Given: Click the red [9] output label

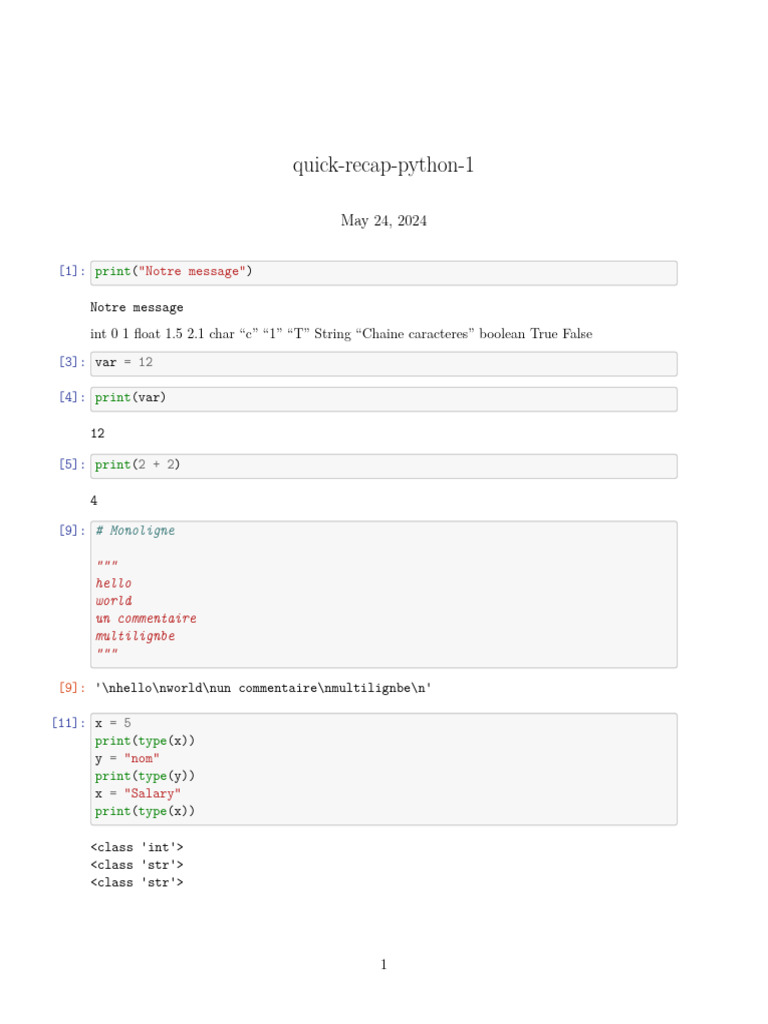Looking at the screenshot, I should point(70,688).
